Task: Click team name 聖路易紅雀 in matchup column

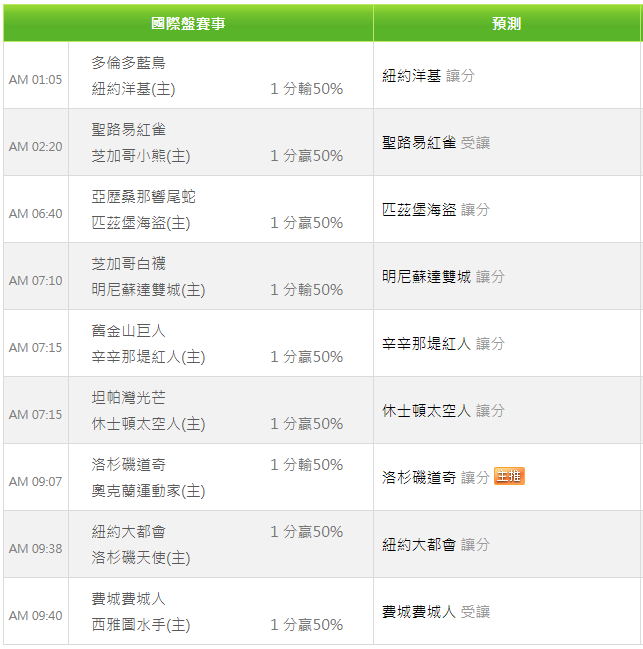Action: tap(128, 130)
